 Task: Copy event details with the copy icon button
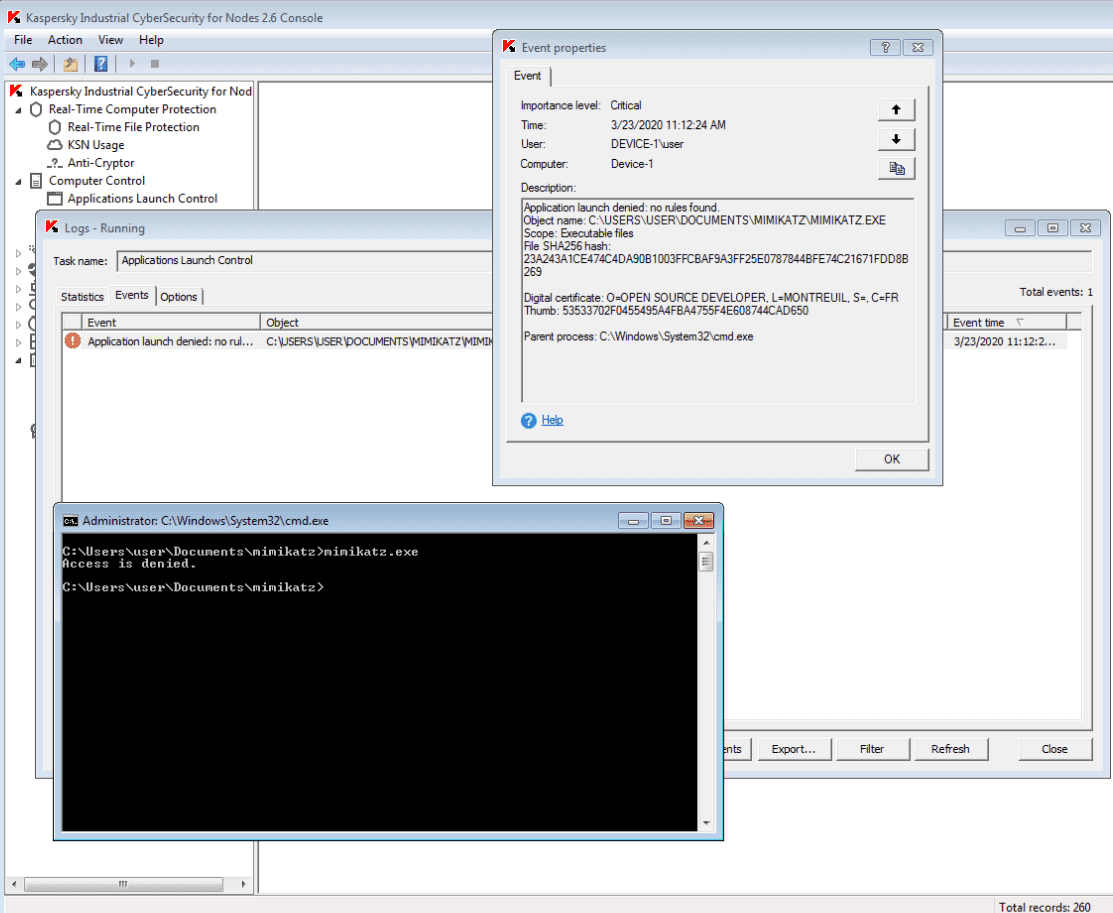pyautogui.click(x=896, y=170)
